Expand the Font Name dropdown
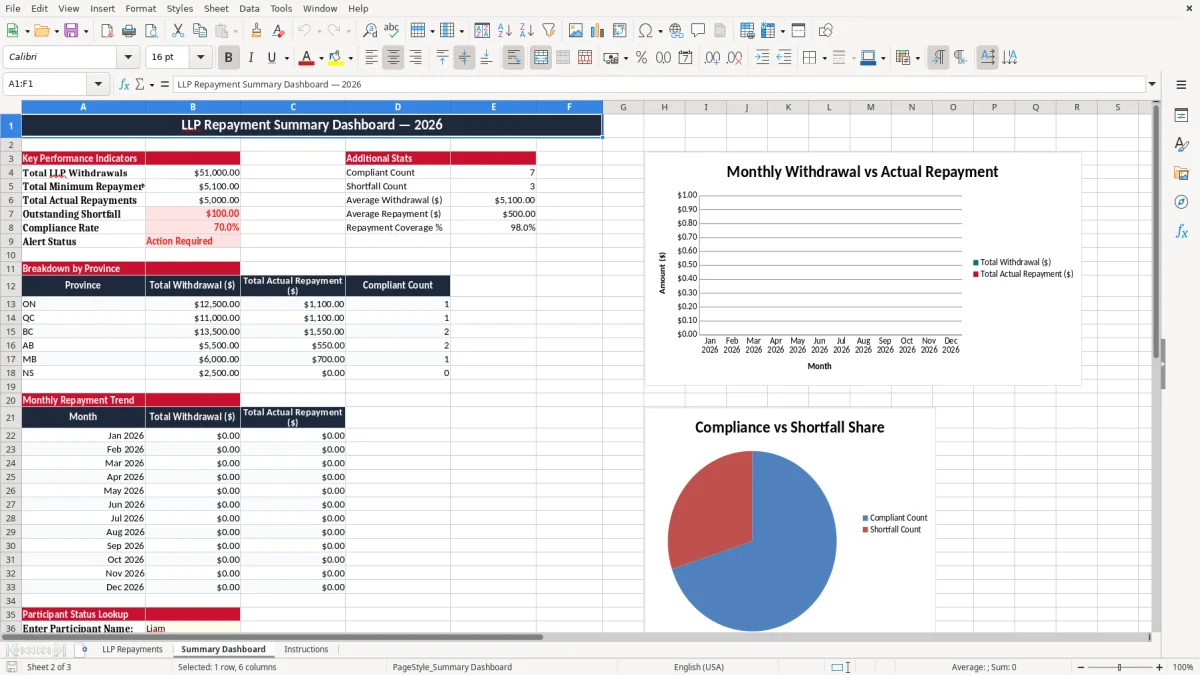The image size is (1200, 675). tap(127, 58)
